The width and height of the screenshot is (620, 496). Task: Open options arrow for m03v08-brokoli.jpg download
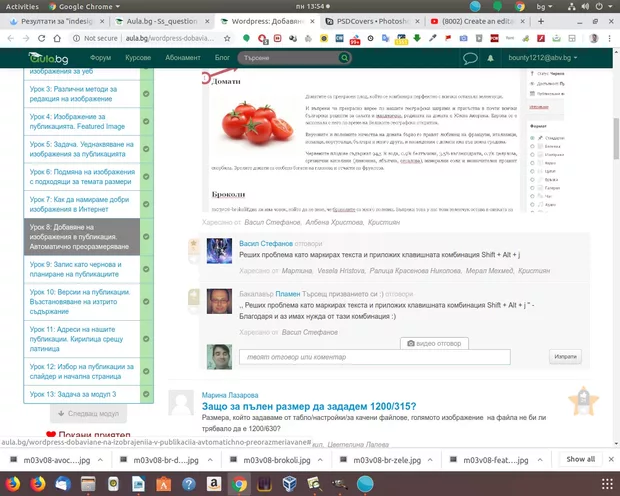pos(320,460)
